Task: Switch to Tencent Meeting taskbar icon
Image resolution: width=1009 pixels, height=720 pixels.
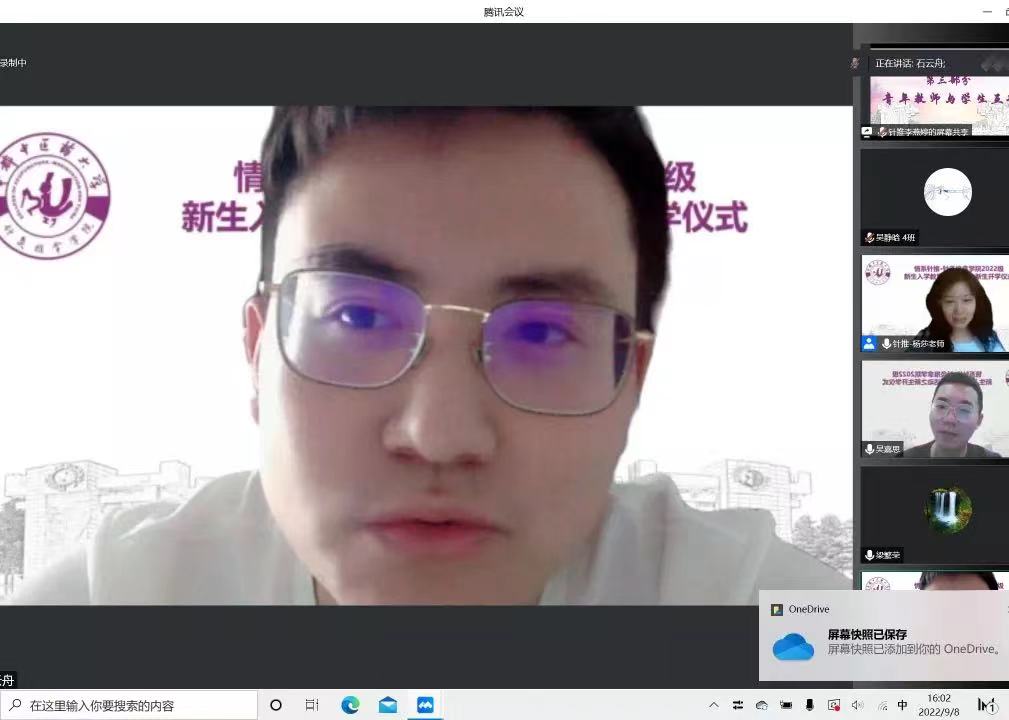Action: (x=425, y=705)
